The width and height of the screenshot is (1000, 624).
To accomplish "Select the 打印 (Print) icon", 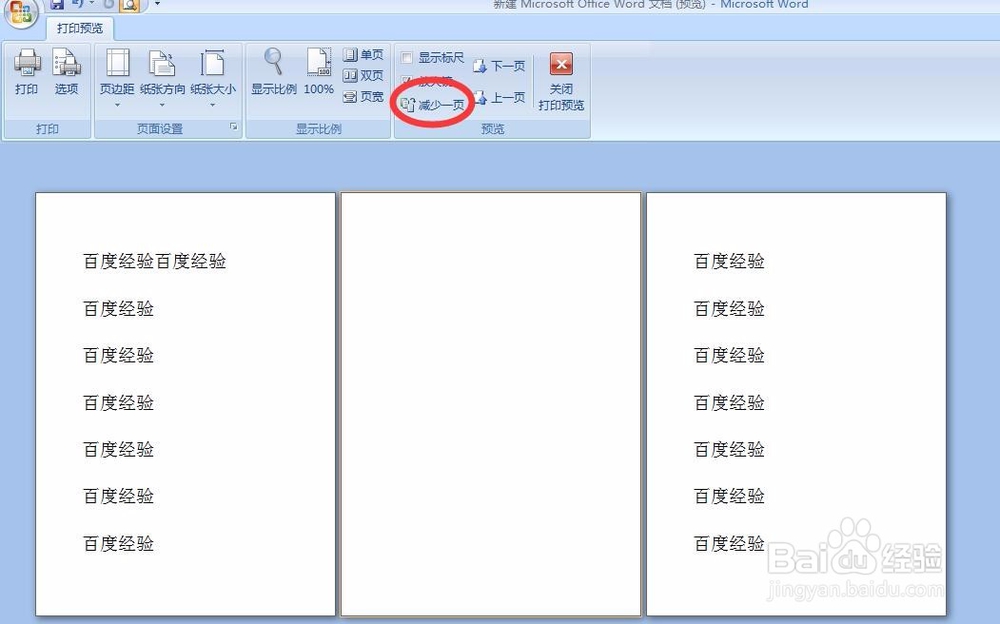I will point(27,72).
